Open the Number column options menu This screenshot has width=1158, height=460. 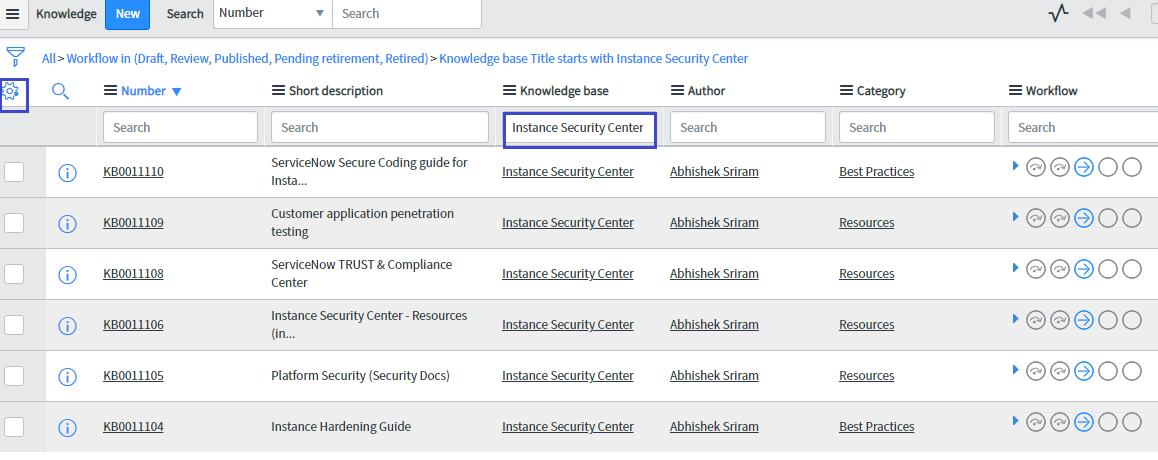pos(110,91)
